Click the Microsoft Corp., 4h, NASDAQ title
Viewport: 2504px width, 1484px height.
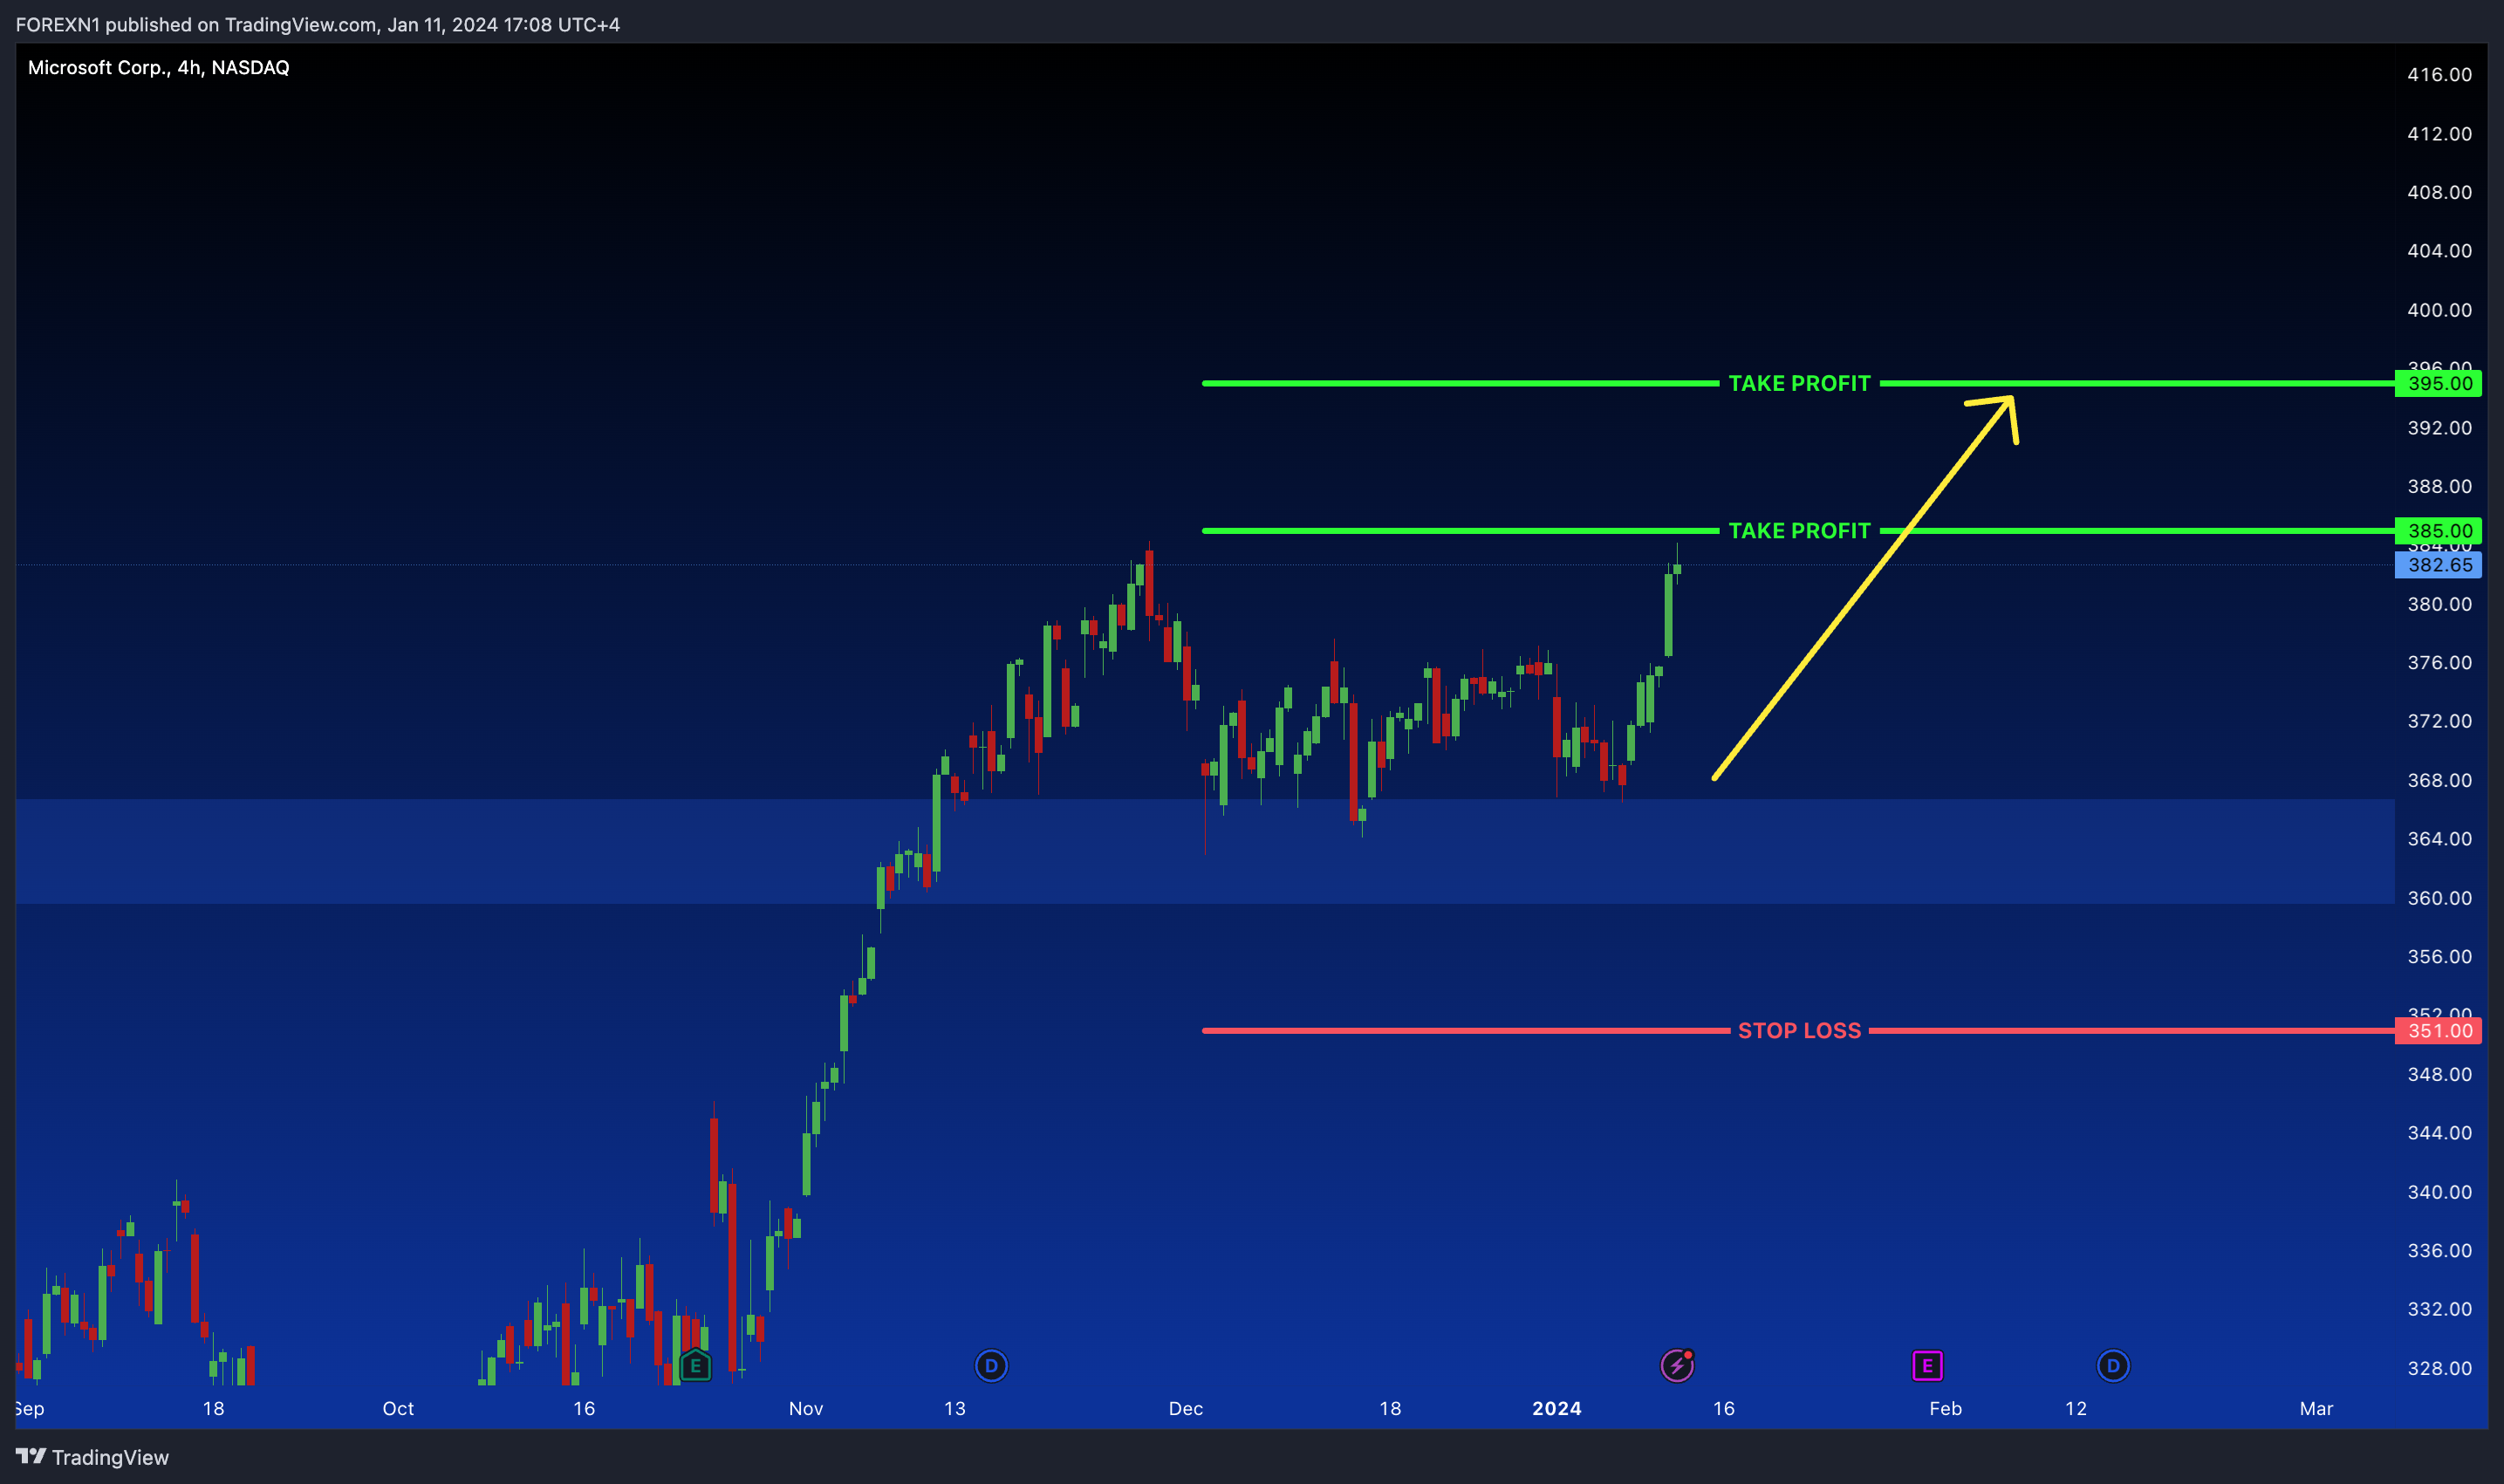click(158, 67)
